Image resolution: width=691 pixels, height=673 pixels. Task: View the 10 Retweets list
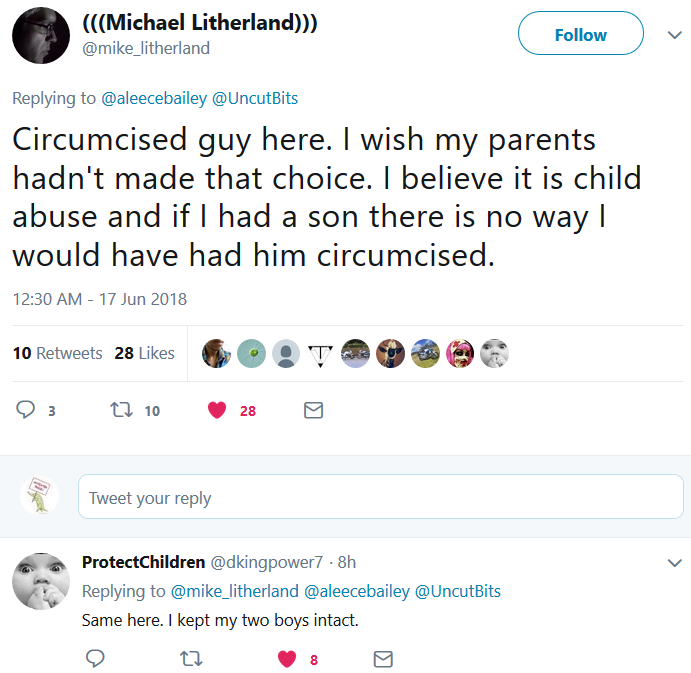click(57, 353)
